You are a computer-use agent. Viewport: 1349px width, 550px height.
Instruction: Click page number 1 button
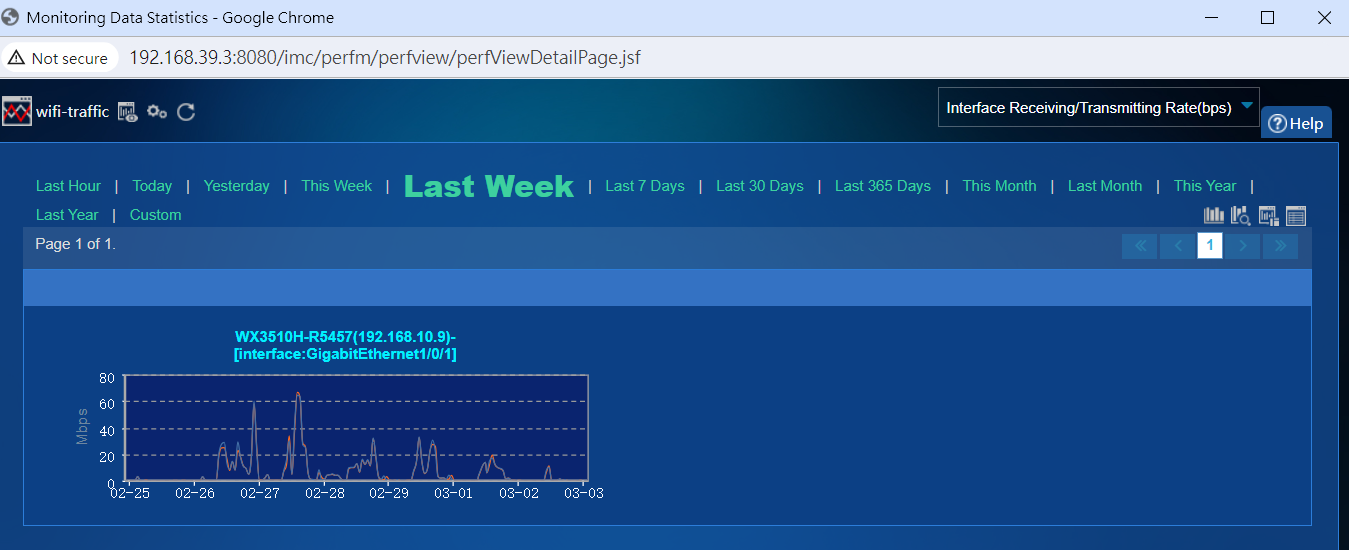point(1210,246)
